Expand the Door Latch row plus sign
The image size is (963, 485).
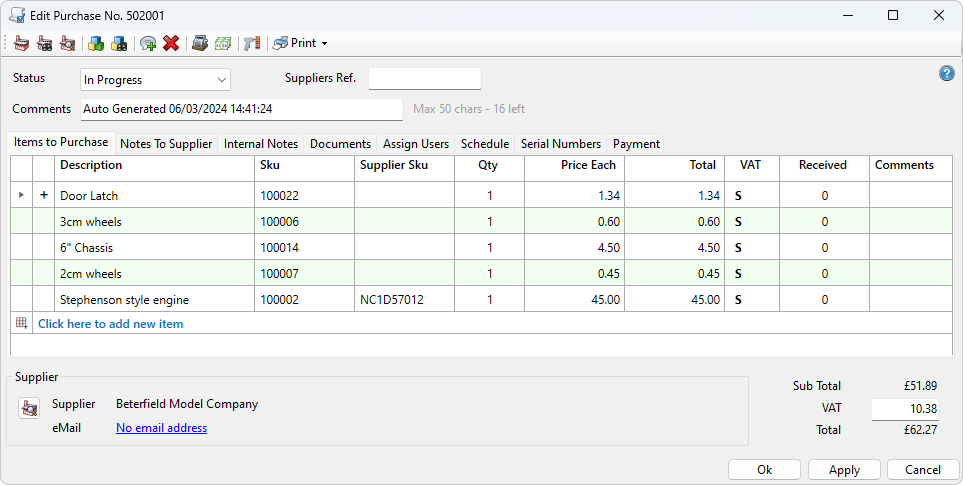coord(43,196)
